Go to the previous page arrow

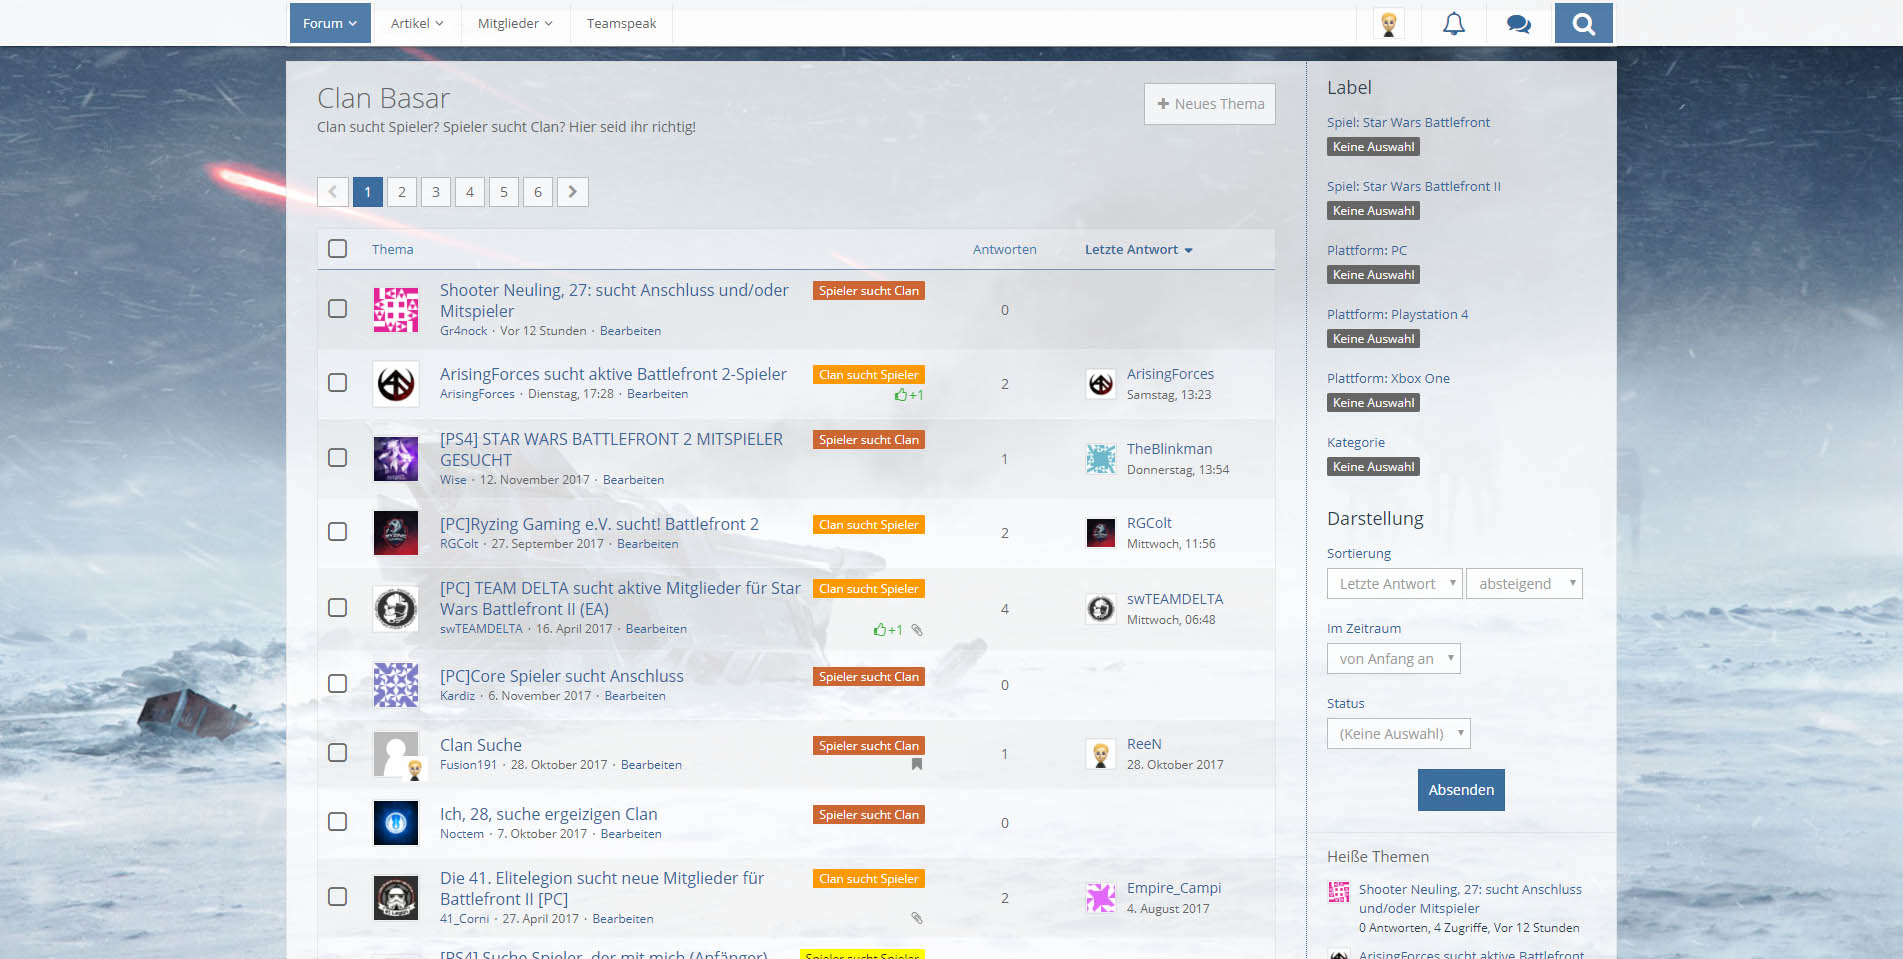333,192
